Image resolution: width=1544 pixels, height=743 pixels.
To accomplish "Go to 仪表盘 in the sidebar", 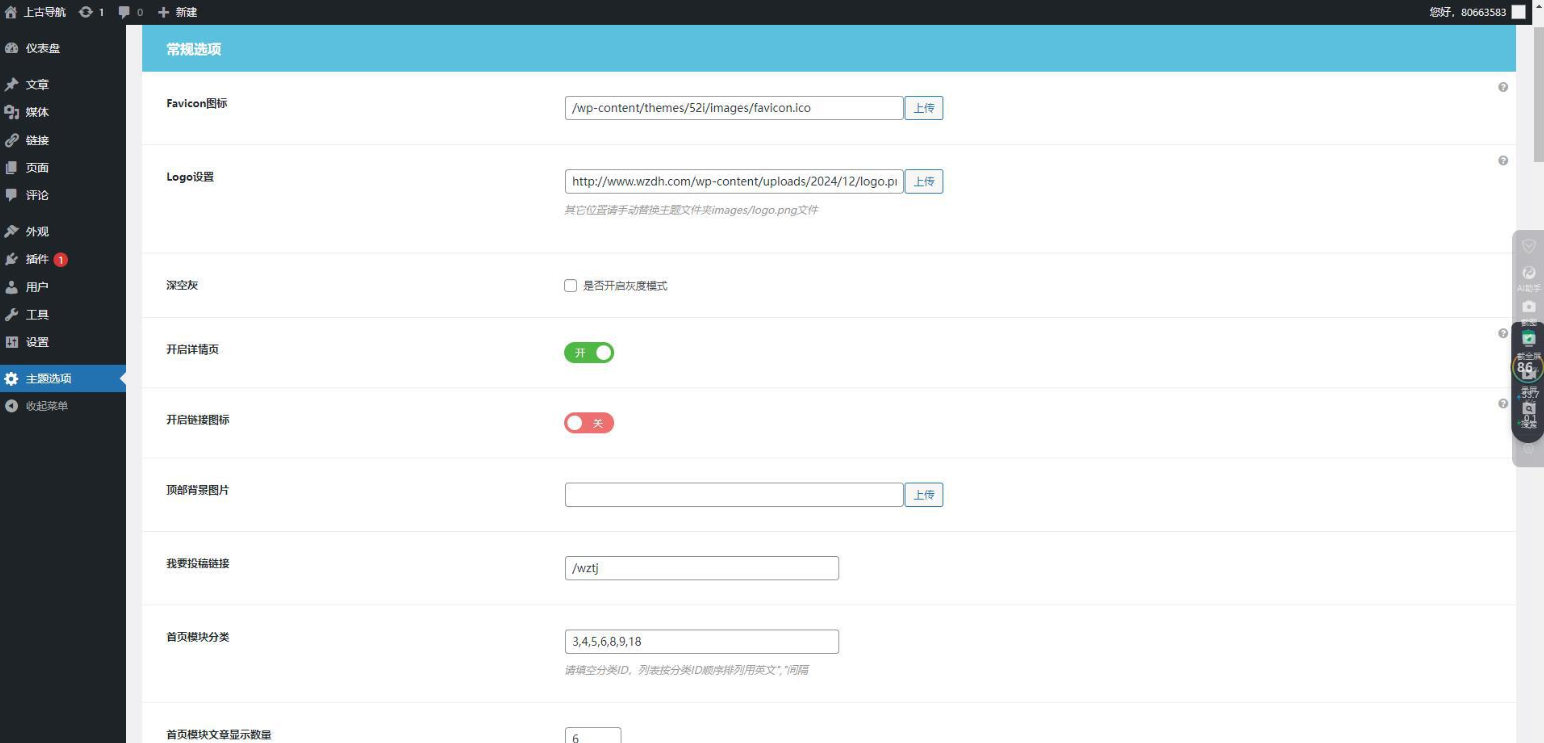I will [42, 48].
